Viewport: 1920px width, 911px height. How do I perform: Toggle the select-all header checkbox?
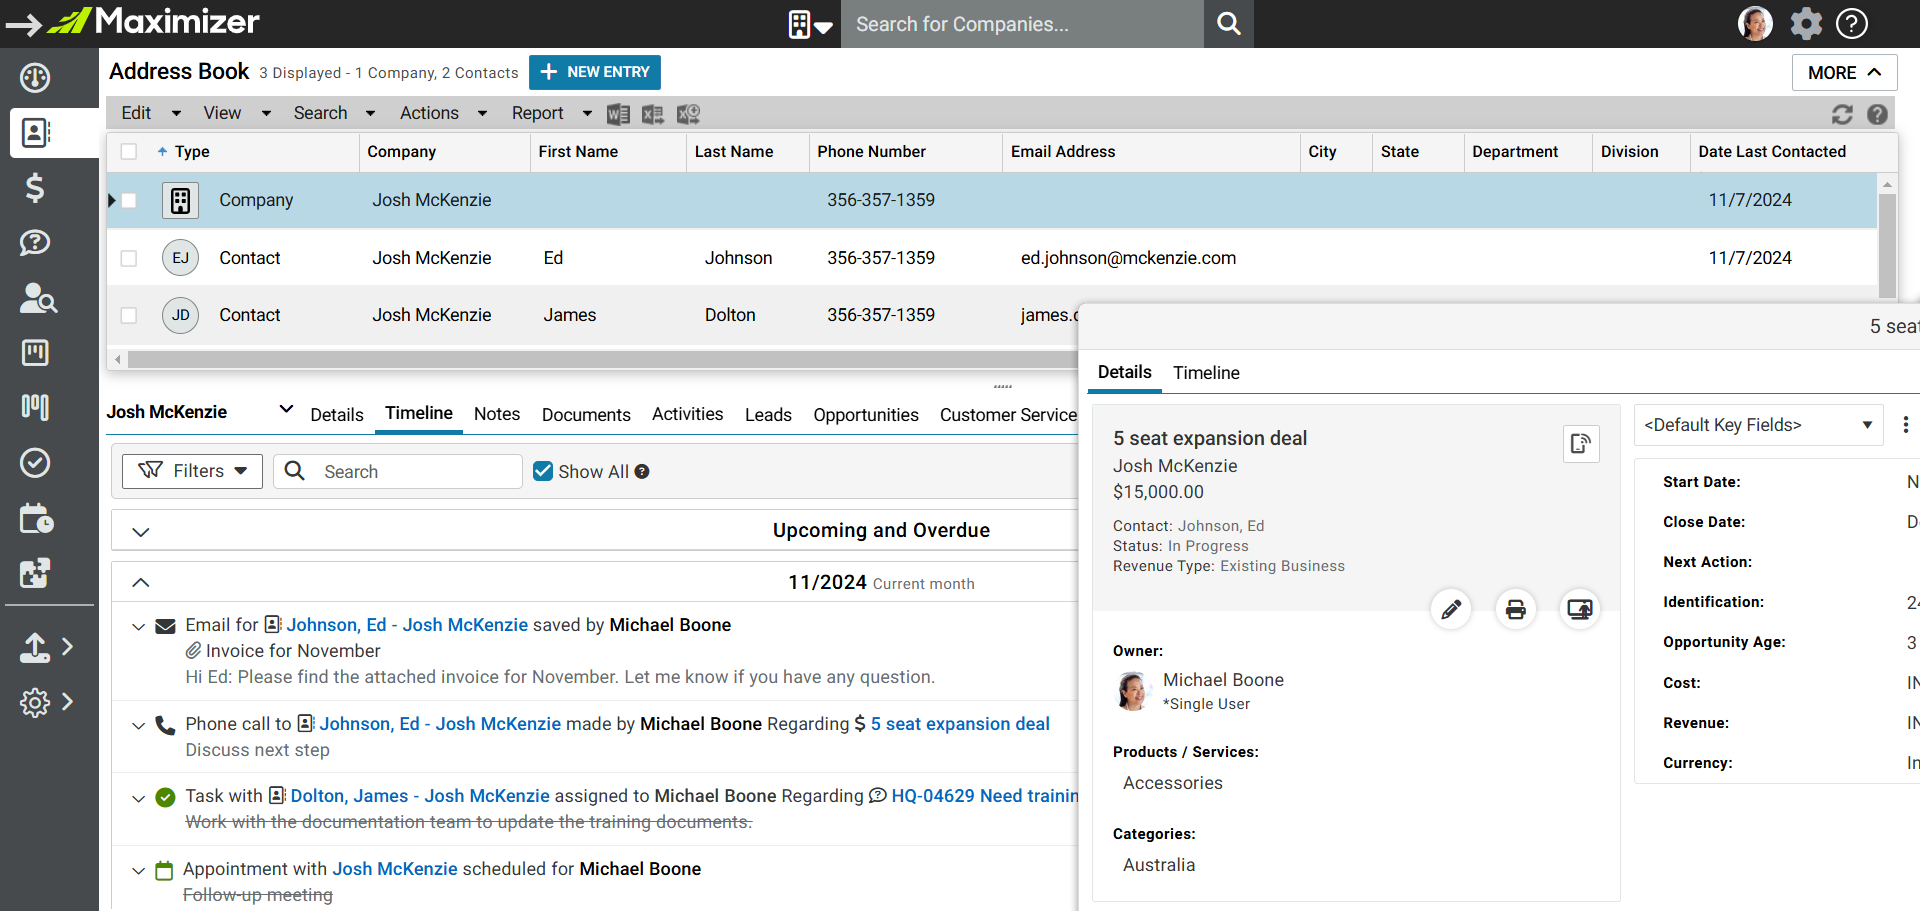coord(129,152)
